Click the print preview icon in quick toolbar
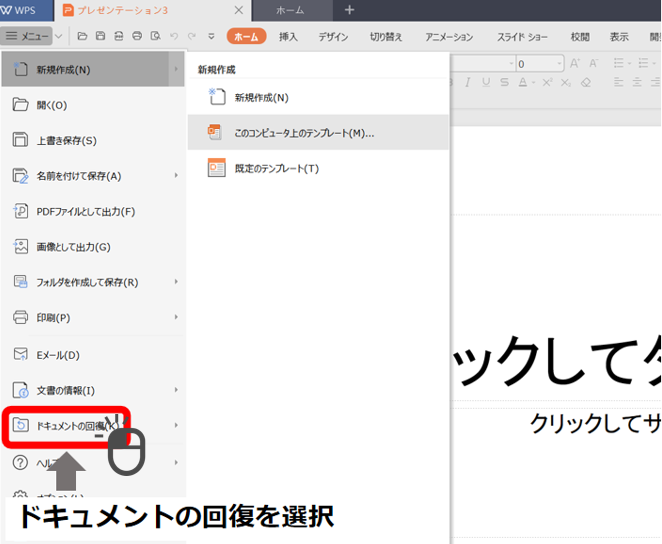 [155, 36]
